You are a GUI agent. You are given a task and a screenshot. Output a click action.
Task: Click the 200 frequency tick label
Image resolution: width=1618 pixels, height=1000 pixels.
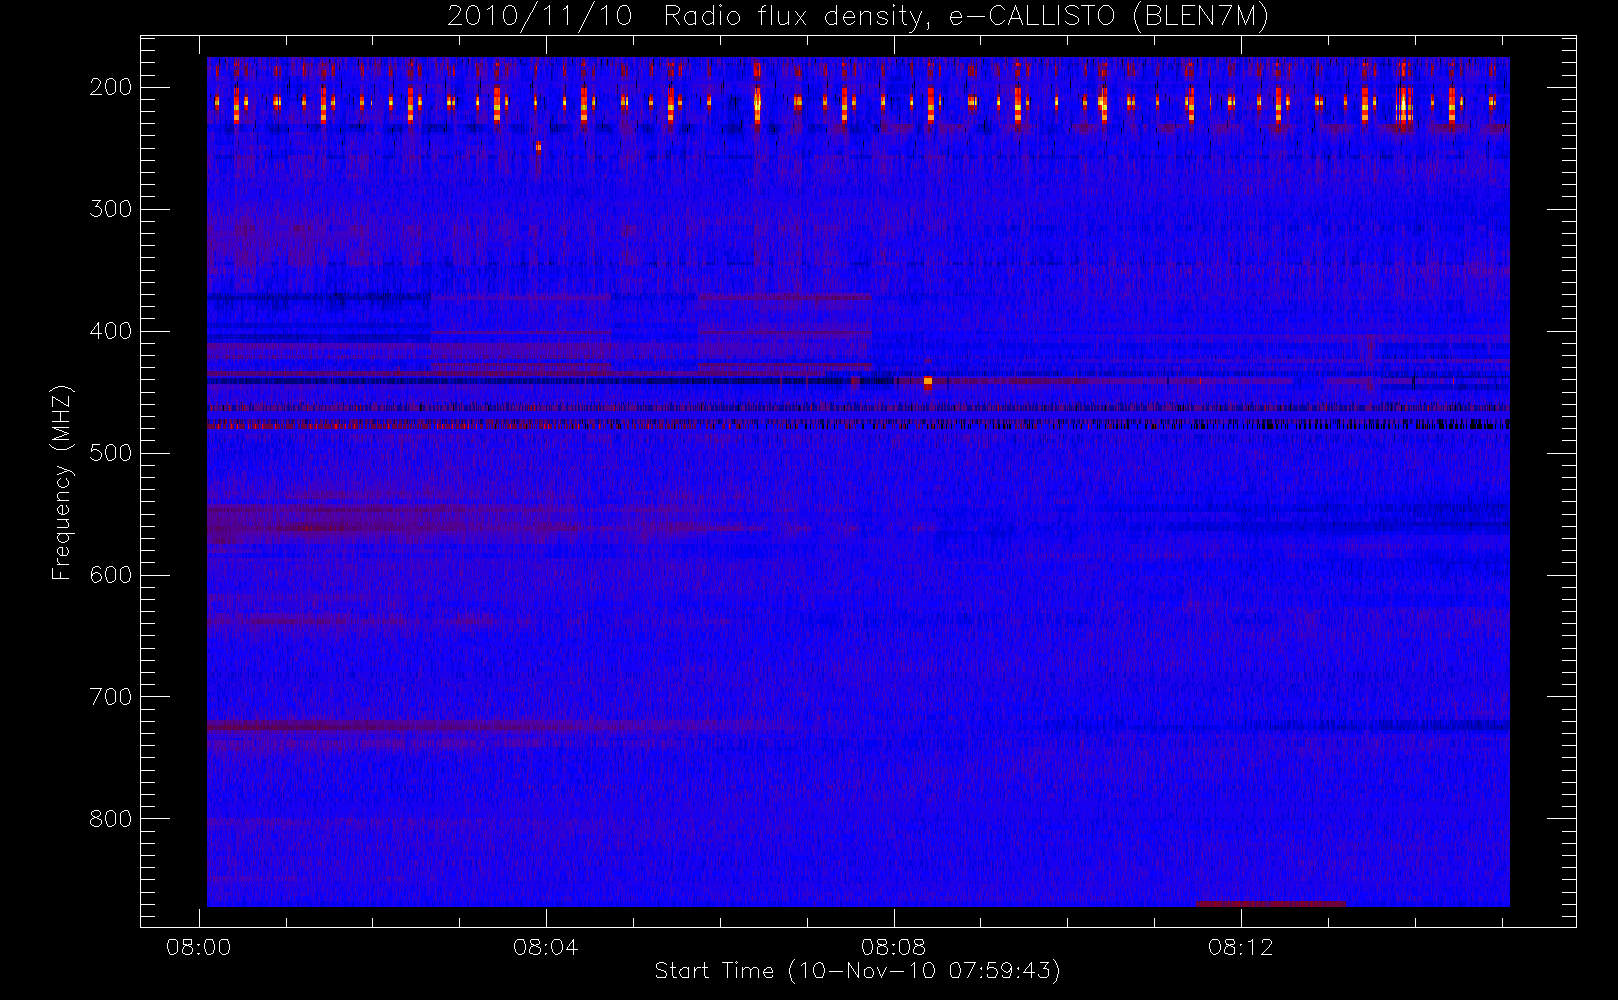point(111,87)
